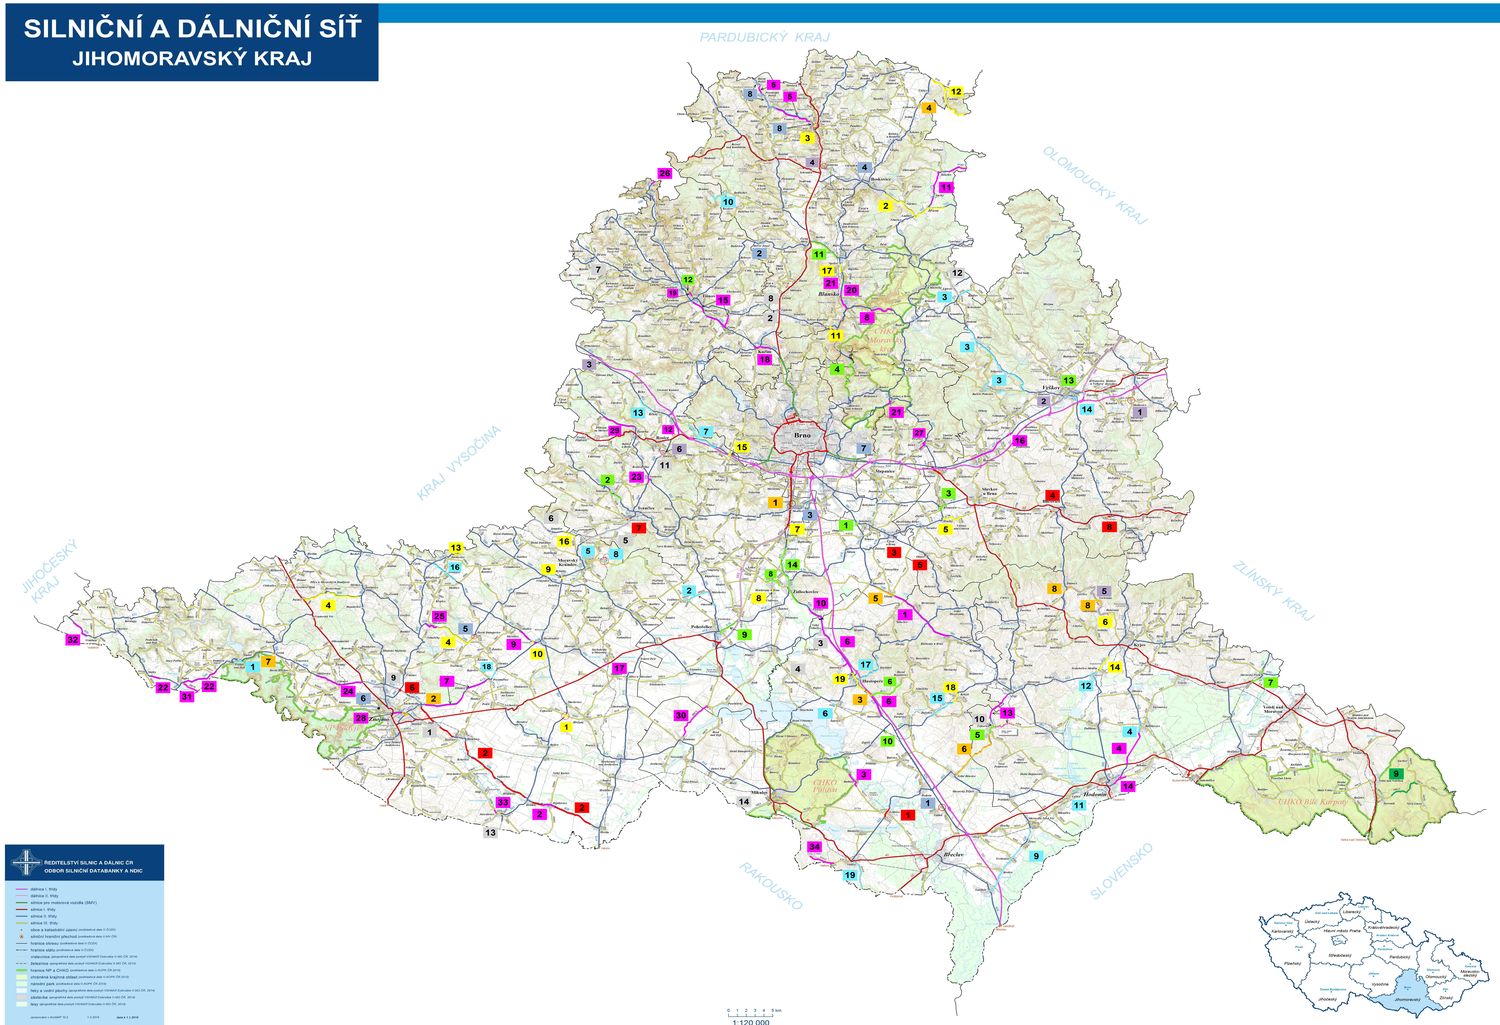Click the magenta marker numbered 23

click(637, 477)
